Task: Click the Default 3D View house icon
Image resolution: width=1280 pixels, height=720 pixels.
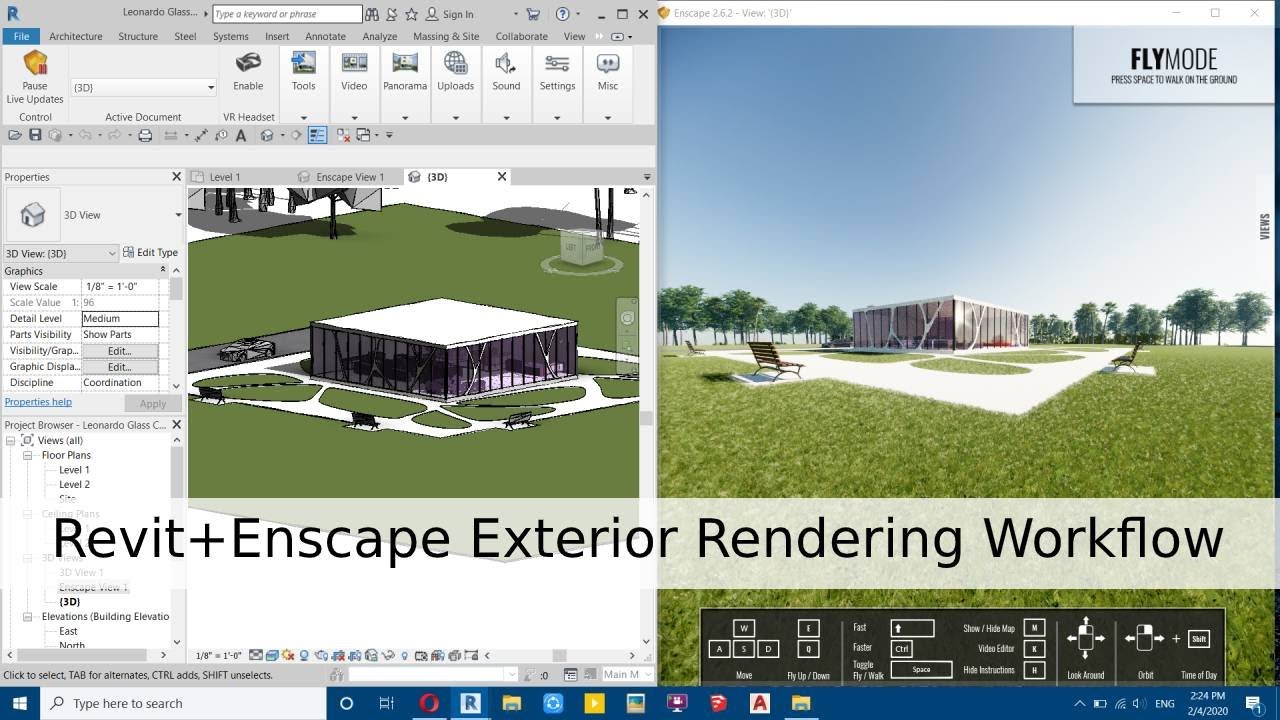Action: pos(267,135)
